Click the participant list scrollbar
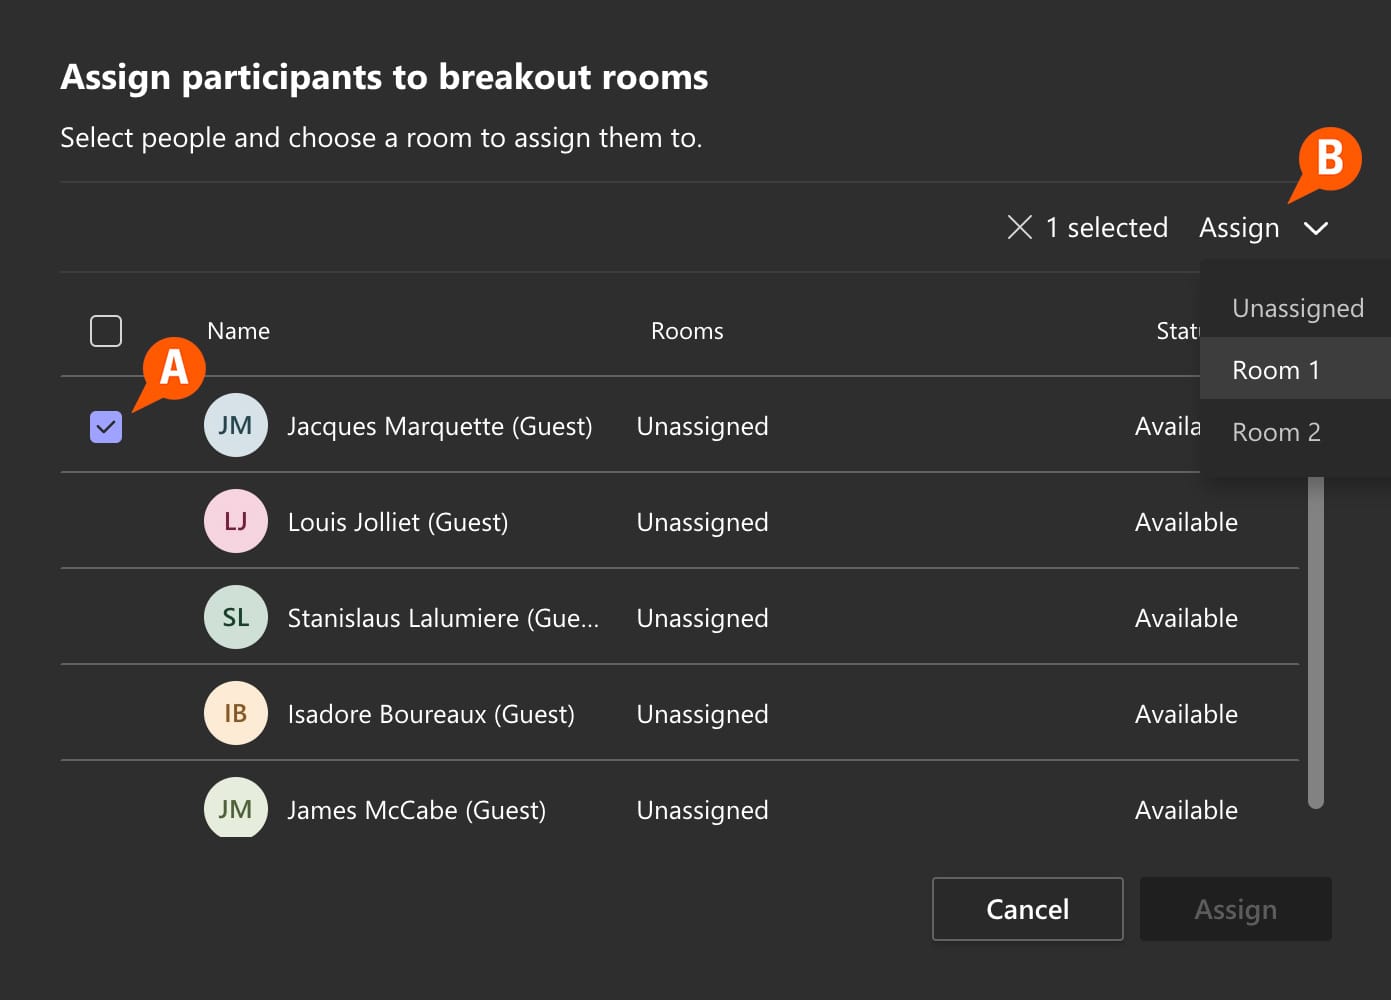 1316,640
